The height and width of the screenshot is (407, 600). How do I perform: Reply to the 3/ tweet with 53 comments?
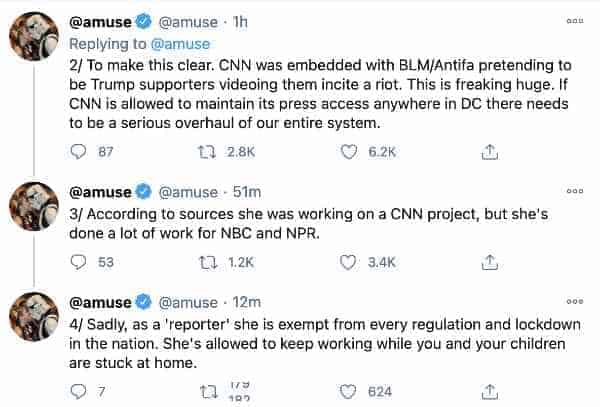click(x=78, y=262)
